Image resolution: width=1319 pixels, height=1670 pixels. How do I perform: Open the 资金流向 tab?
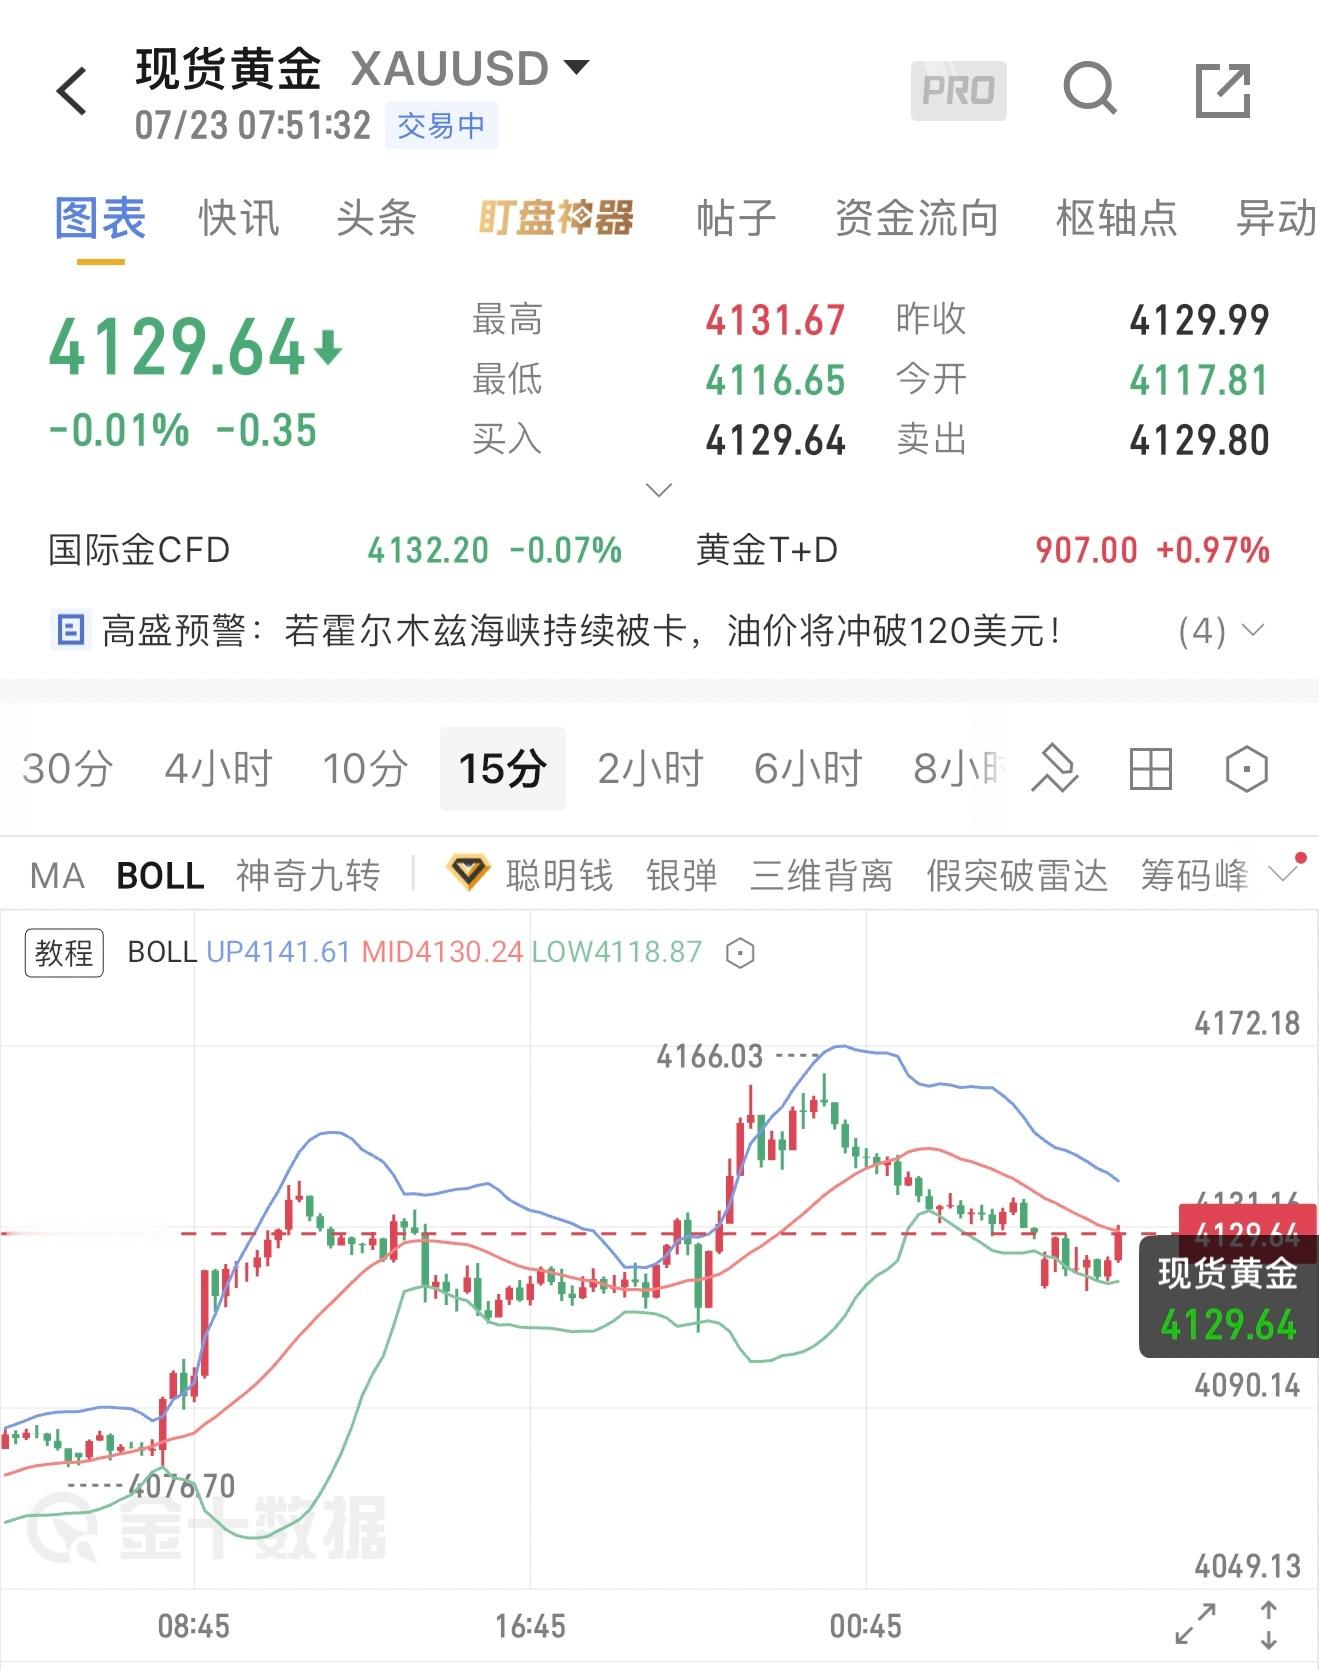(917, 218)
